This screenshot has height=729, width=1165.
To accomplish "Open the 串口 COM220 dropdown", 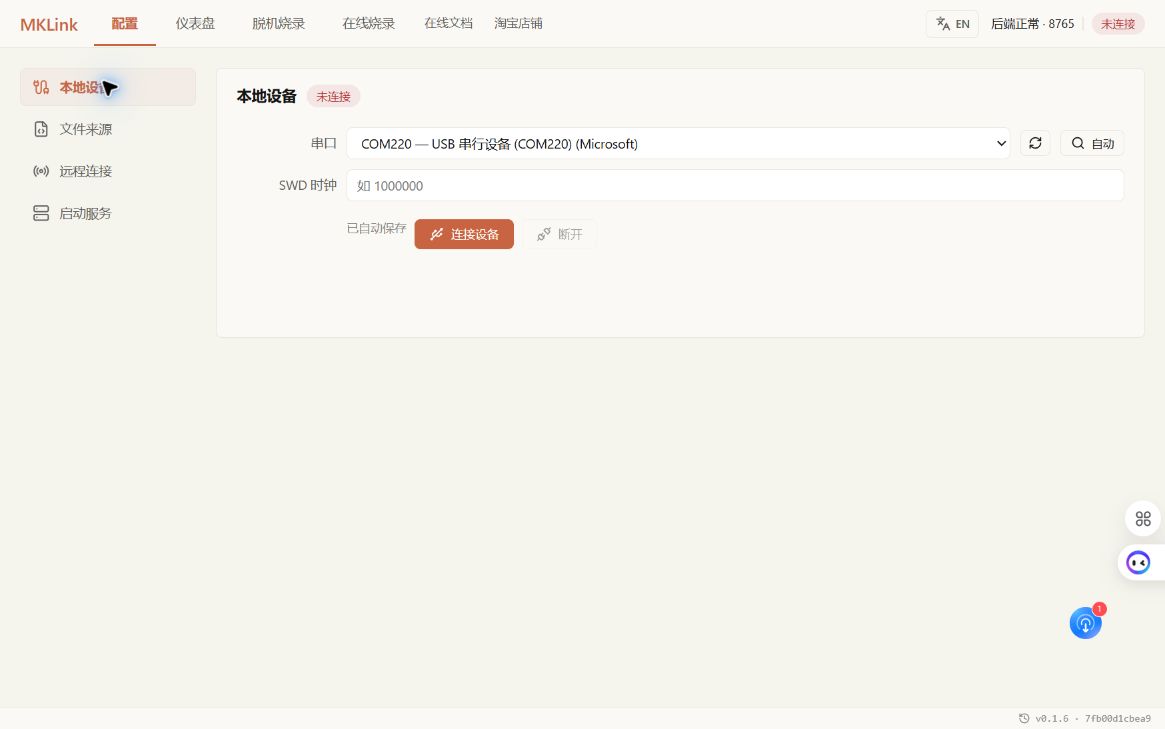I will tap(678, 143).
